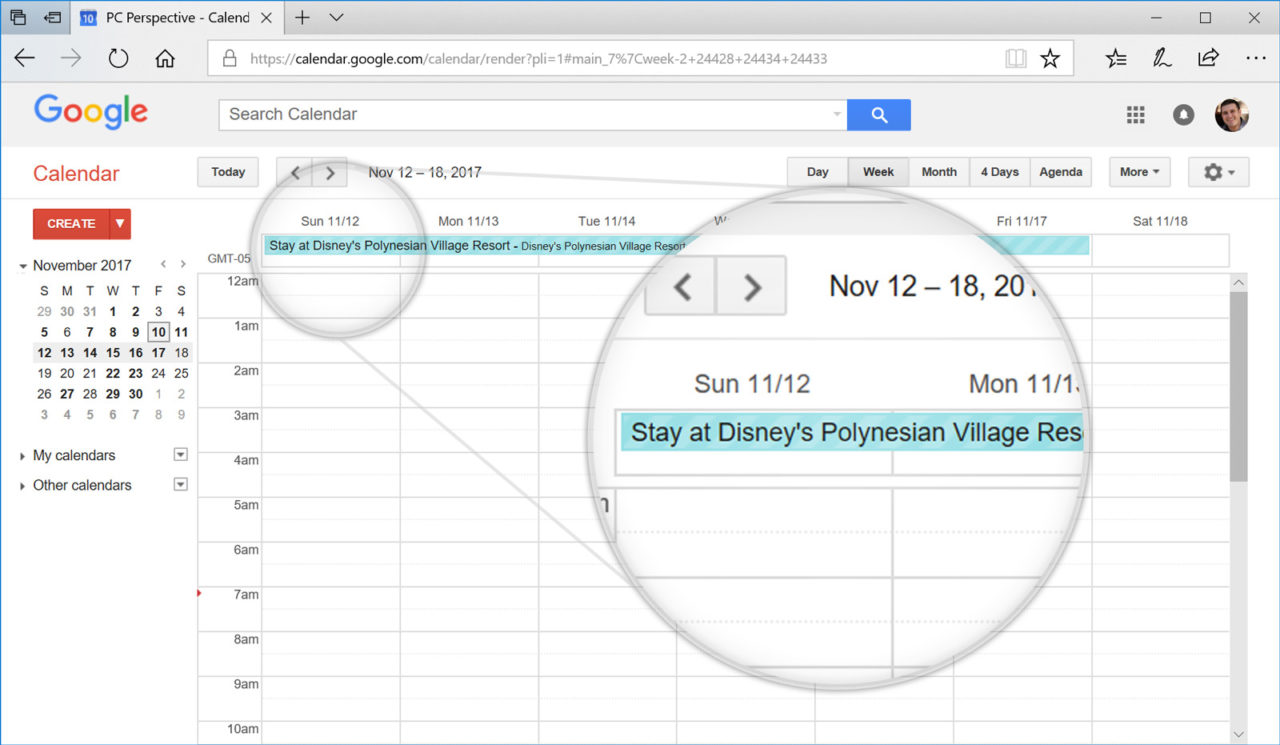Switch to Week view
Image resolution: width=1280 pixels, height=745 pixels.
pos(878,172)
